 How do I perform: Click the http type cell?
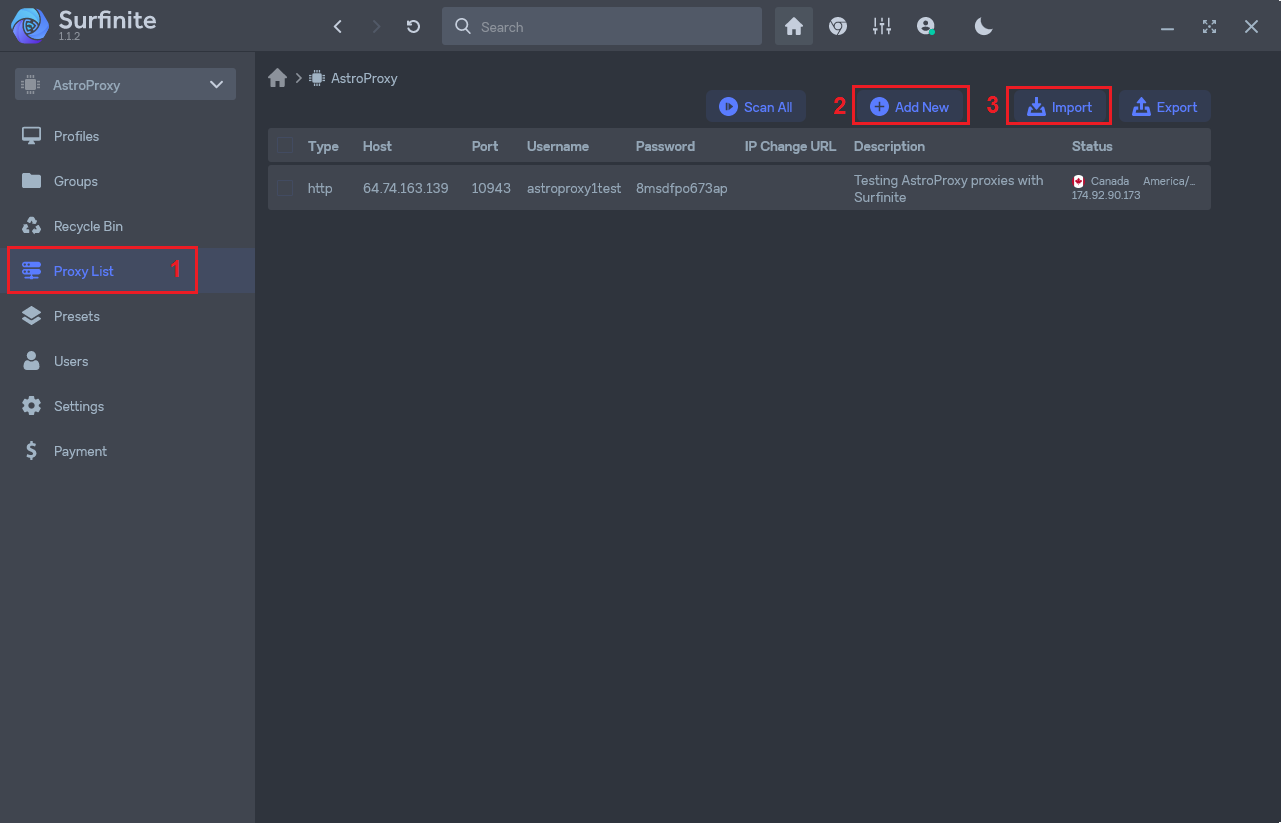click(x=320, y=188)
